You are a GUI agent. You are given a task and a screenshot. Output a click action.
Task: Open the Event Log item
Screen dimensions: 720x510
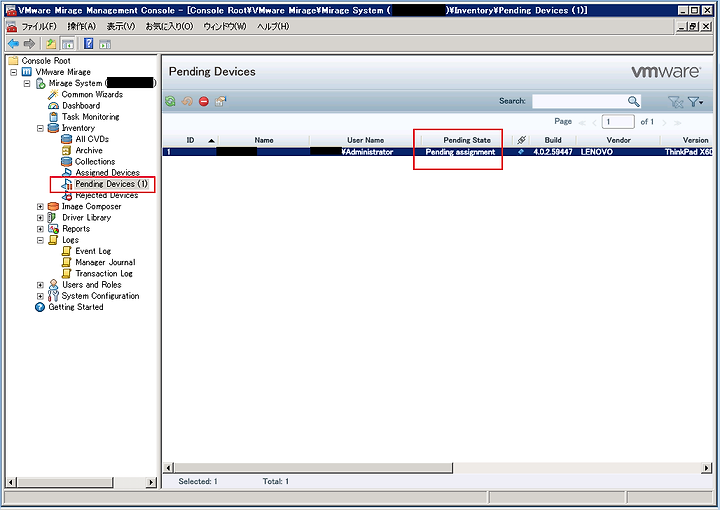93,251
